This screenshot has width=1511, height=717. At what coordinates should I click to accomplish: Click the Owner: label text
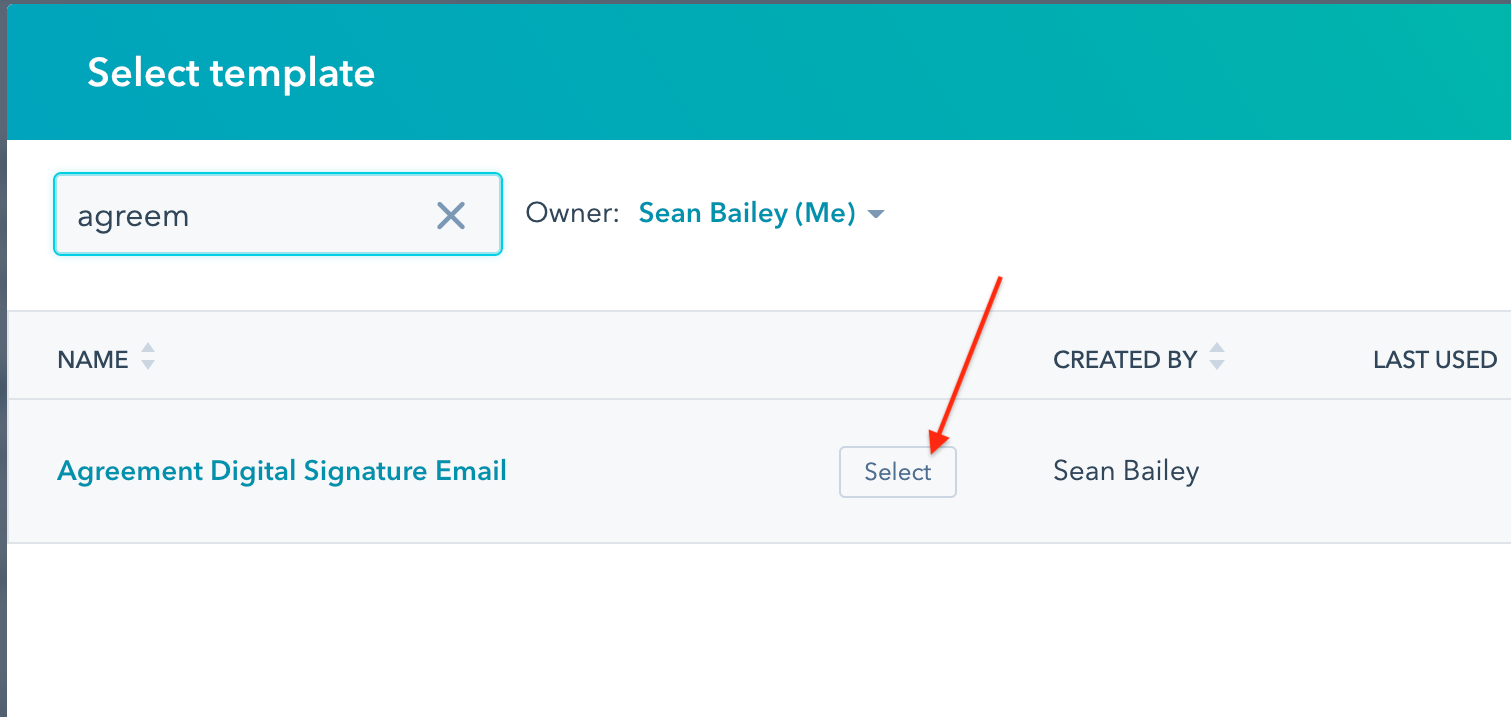573,213
